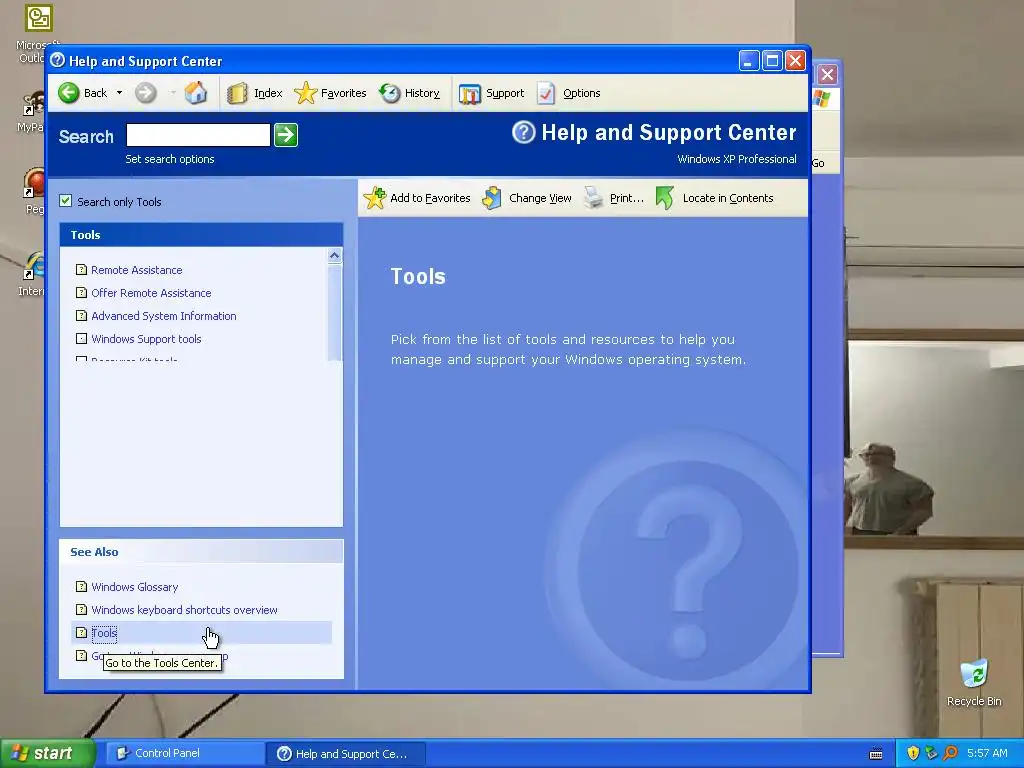This screenshot has width=1024, height=768.
Task: Open History clock icon
Action: [390, 93]
